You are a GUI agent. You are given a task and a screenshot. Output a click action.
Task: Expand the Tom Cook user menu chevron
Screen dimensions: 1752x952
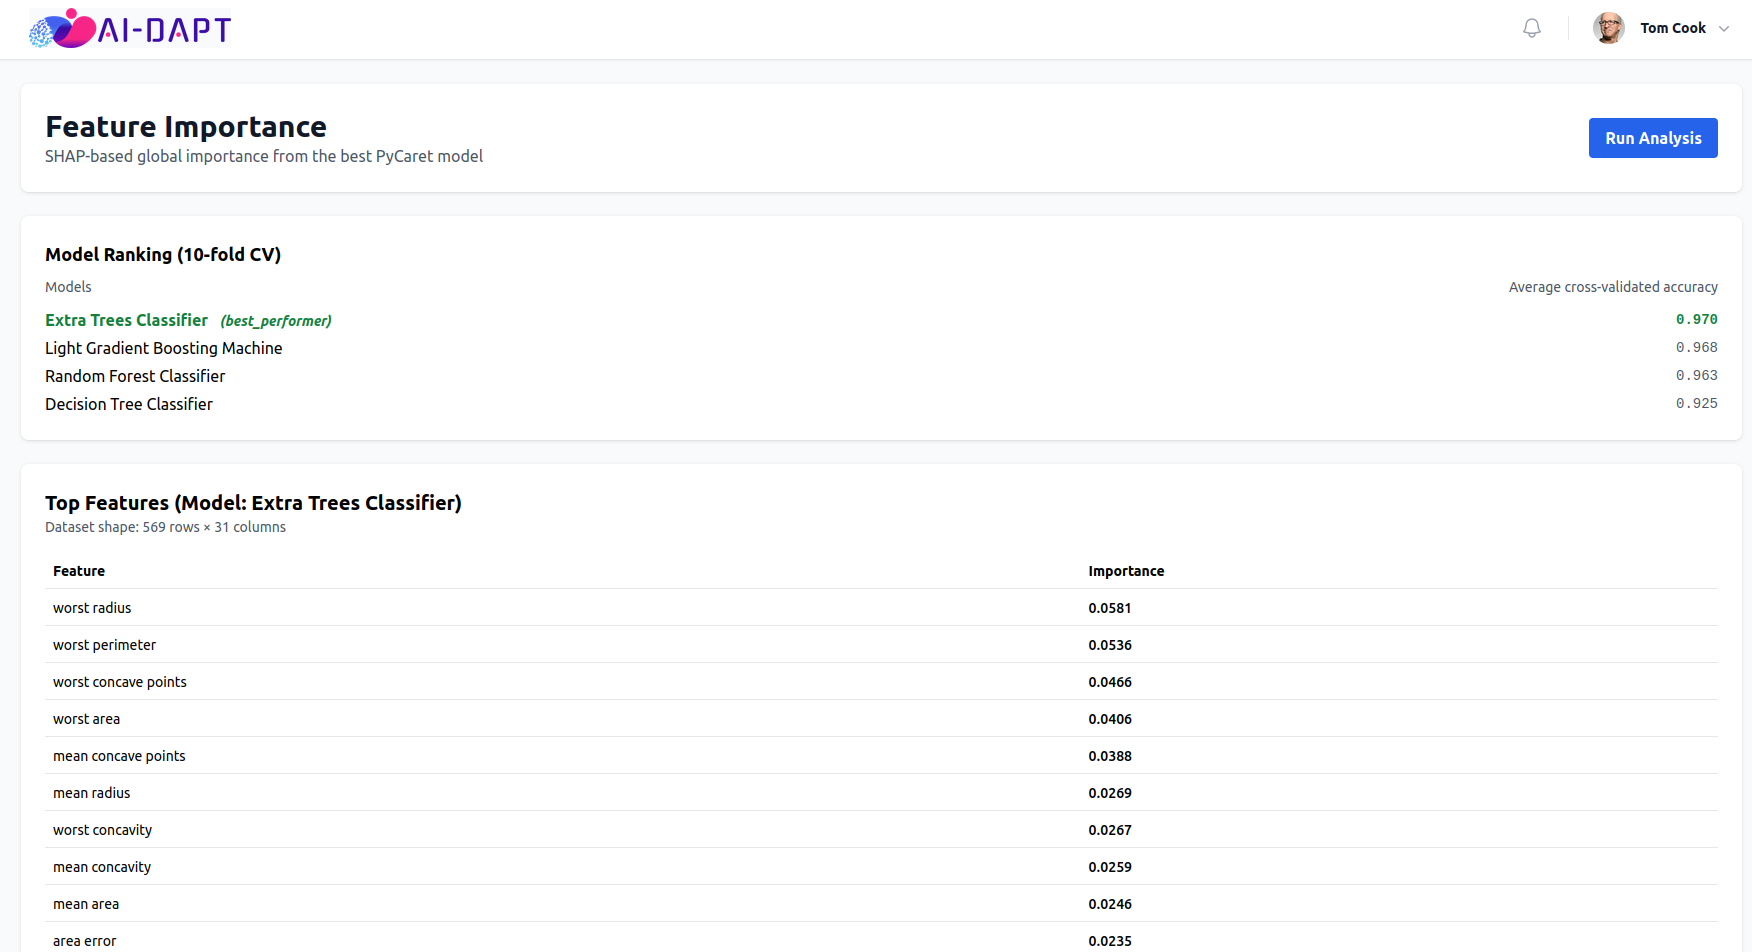(x=1724, y=29)
